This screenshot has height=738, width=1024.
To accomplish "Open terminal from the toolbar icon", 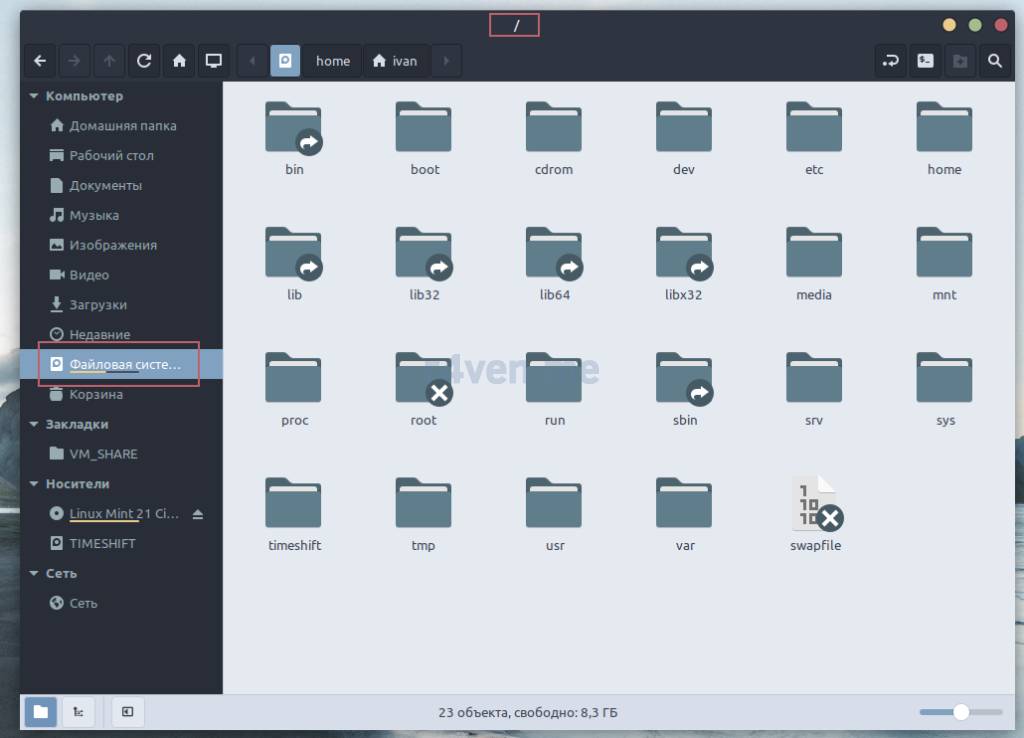I will pos(926,61).
